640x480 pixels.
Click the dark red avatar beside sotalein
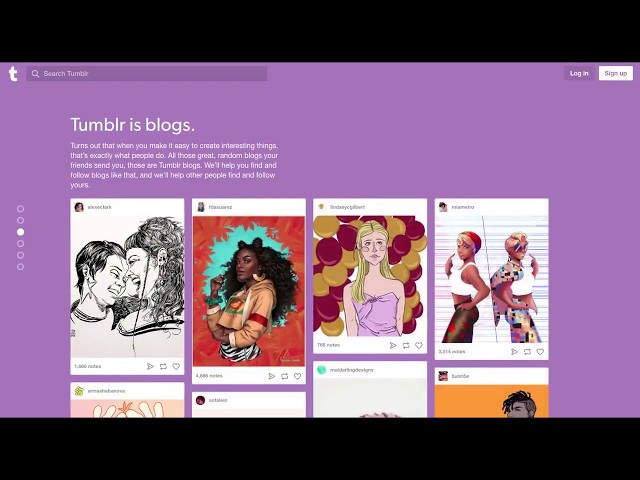pos(200,400)
